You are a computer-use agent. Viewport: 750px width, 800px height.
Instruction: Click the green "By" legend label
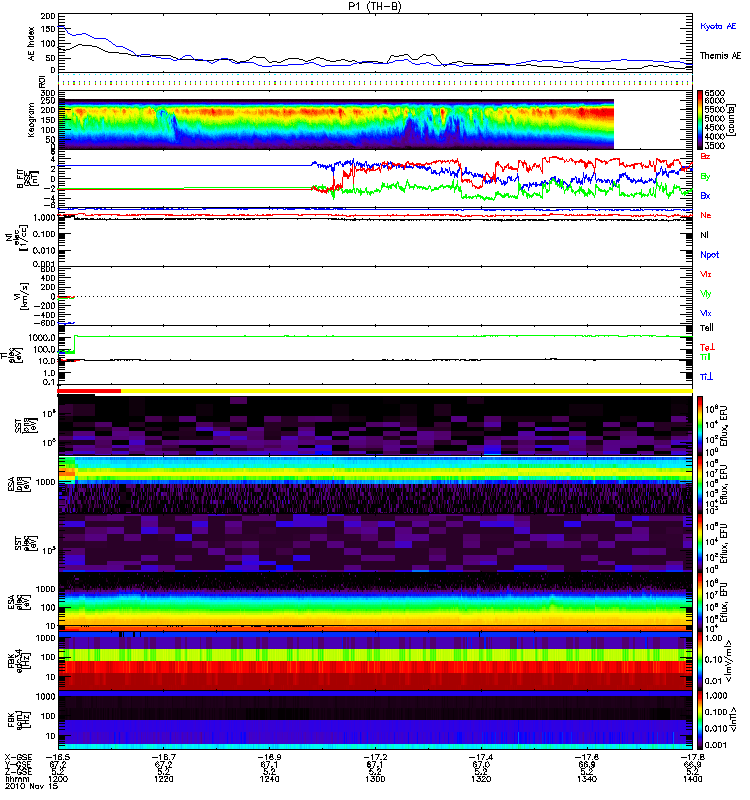(x=705, y=177)
